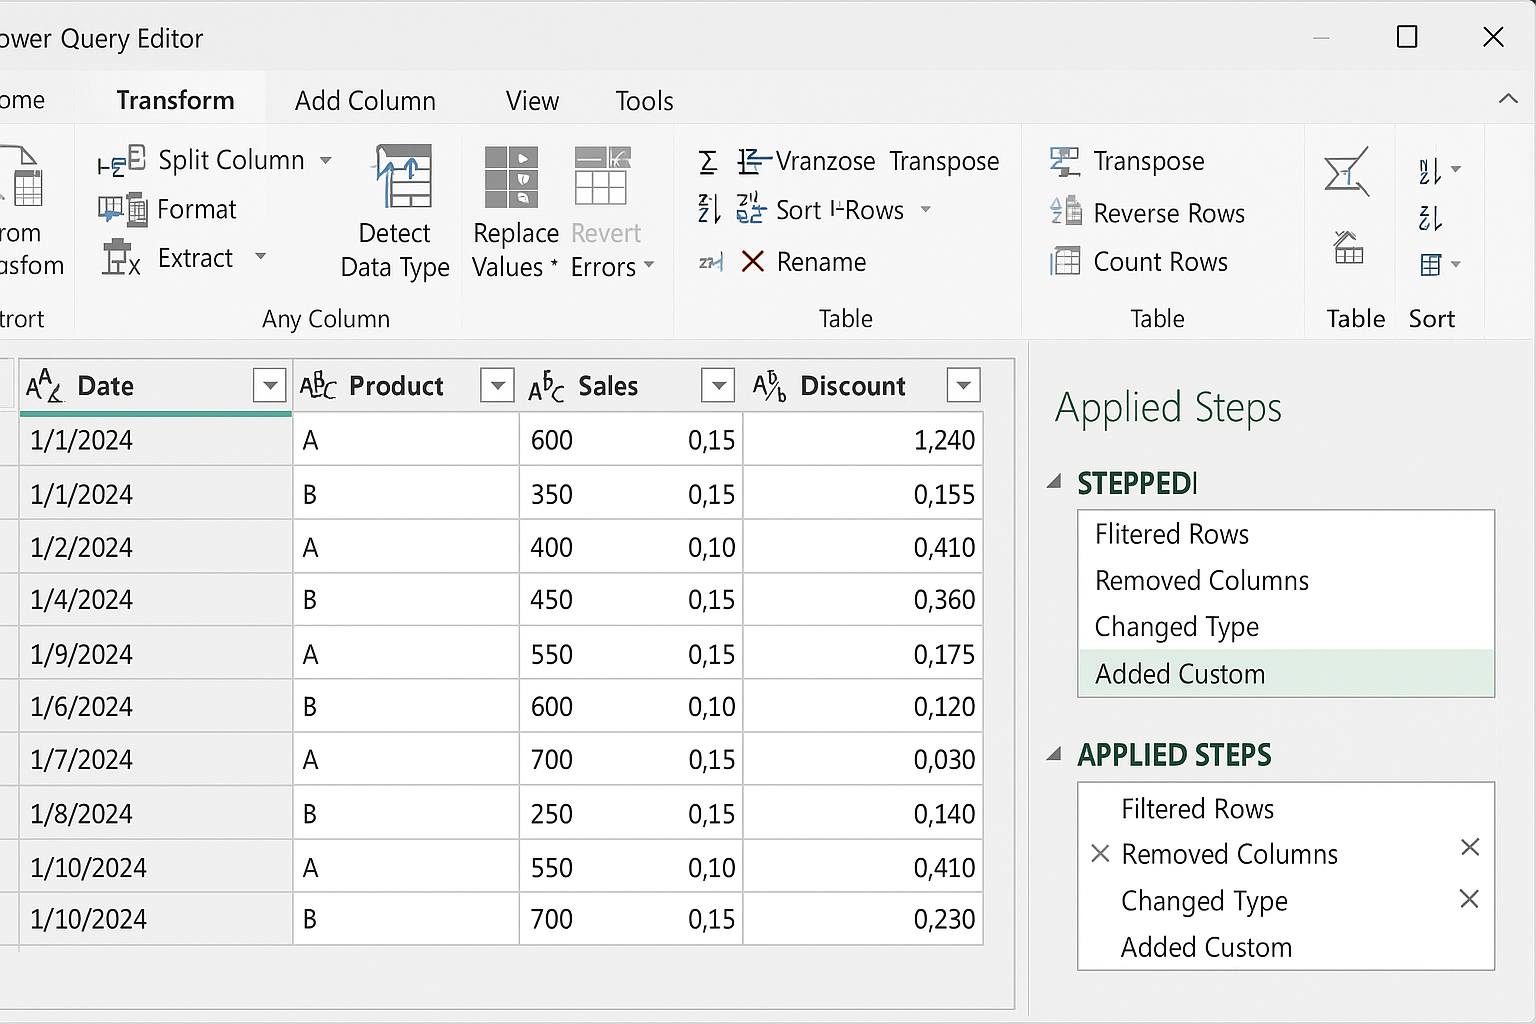Click the Vranzose icon

(x=754, y=161)
